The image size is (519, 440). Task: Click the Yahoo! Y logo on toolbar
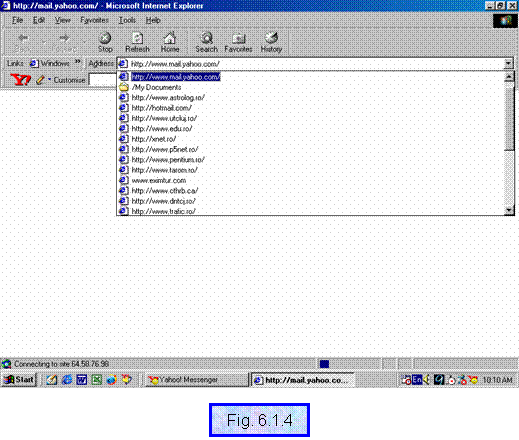click(x=20, y=80)
